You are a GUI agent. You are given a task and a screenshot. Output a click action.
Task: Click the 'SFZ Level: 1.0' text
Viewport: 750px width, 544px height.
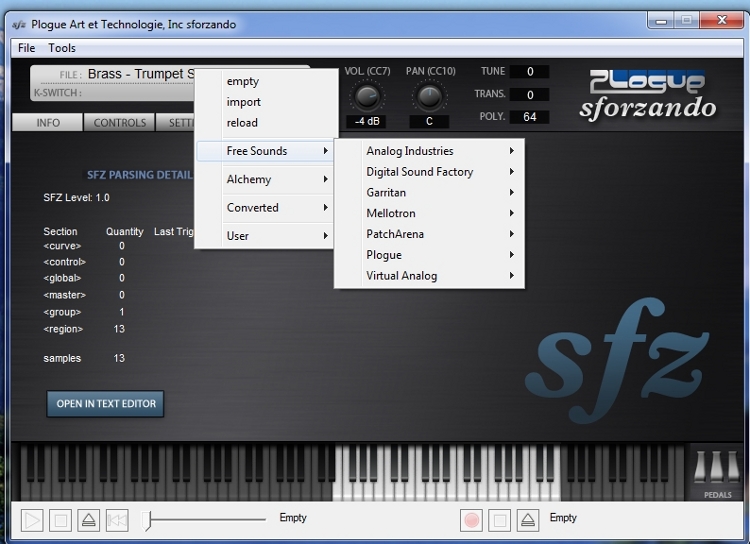click(x=77, y=198)
